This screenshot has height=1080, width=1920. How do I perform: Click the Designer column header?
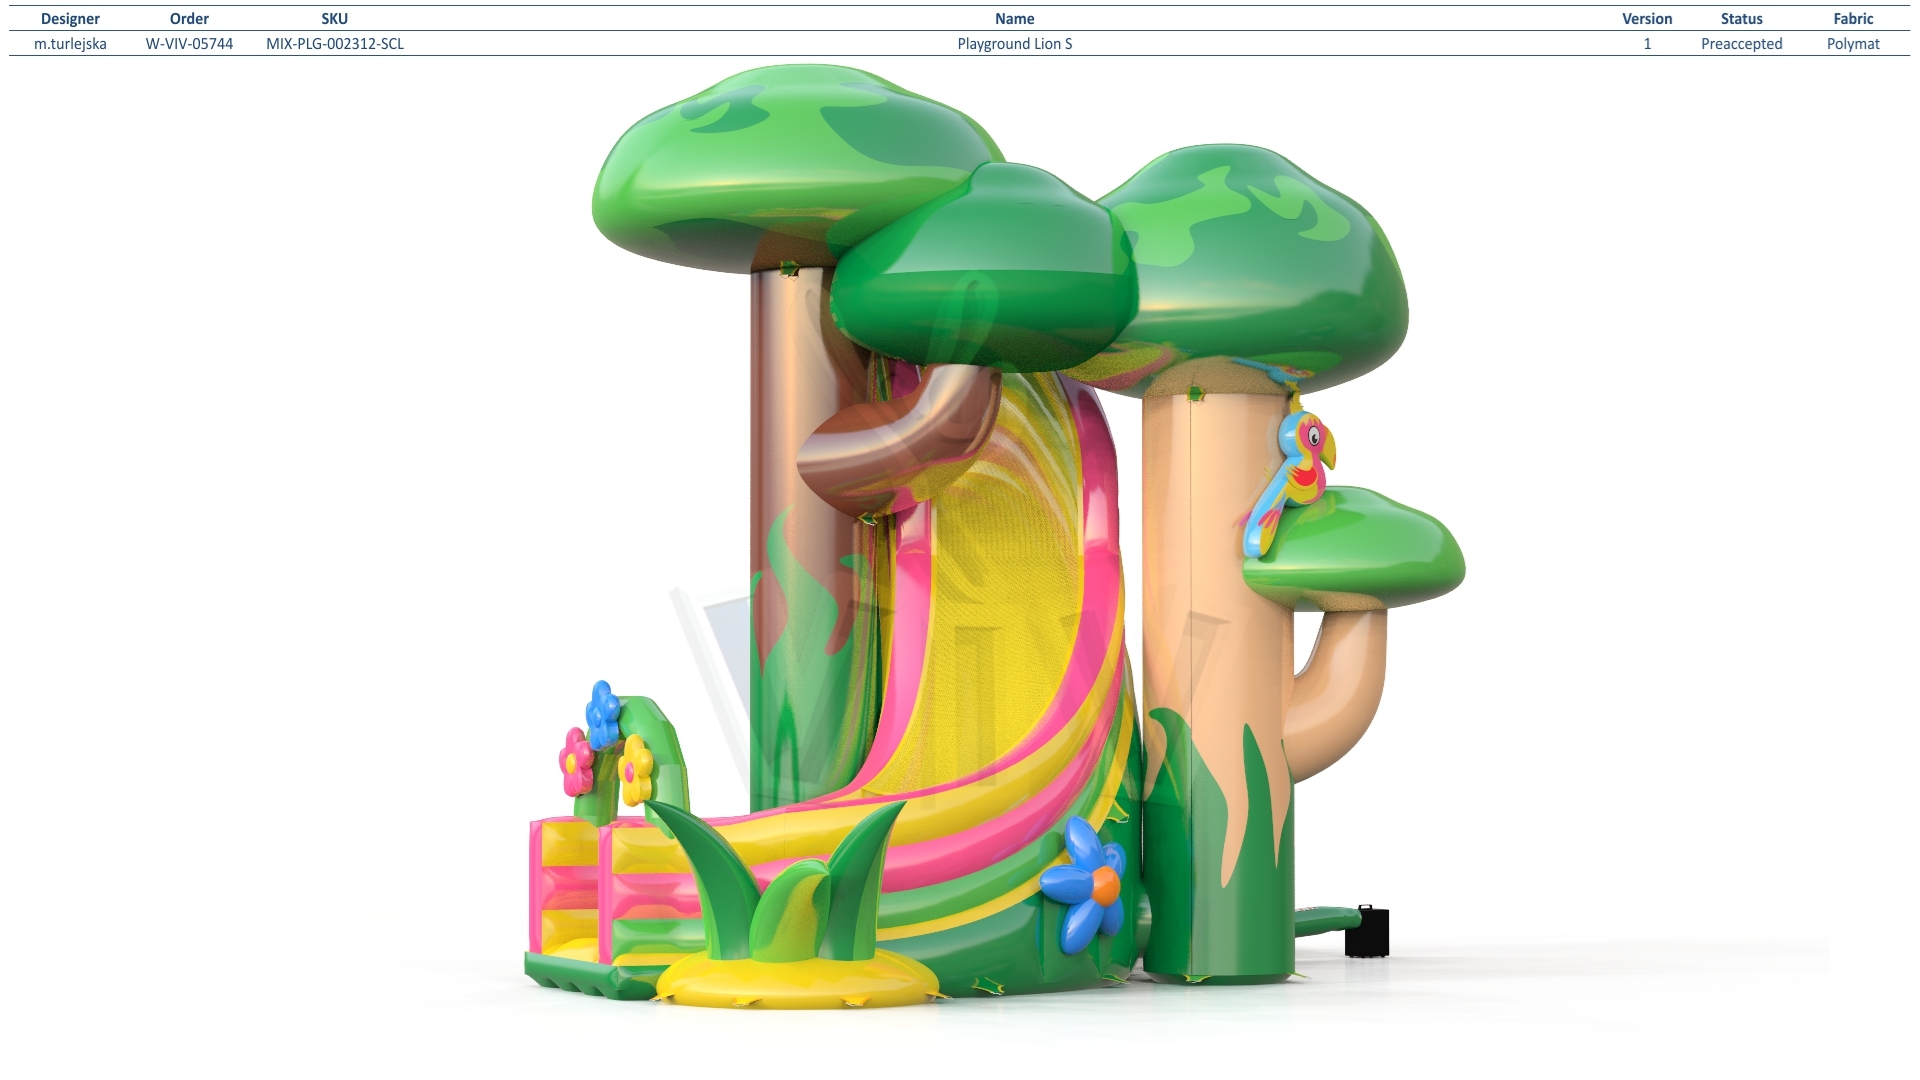pos(70,19)
